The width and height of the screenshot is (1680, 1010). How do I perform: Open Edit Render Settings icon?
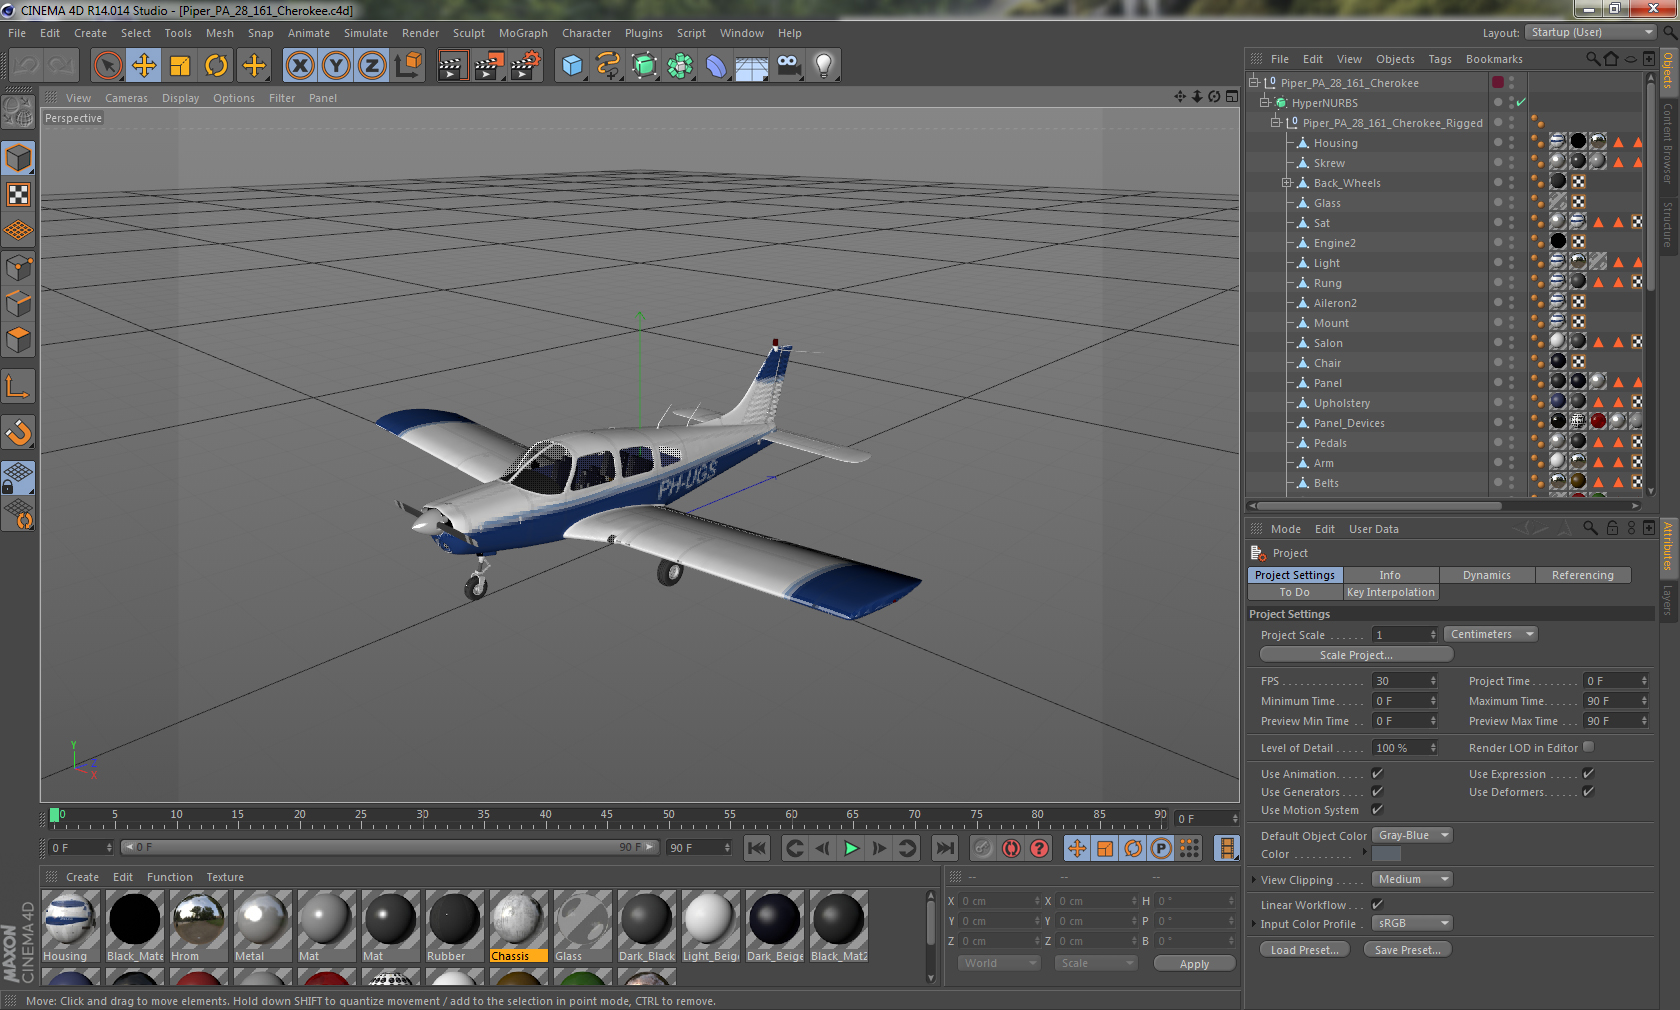pyautogui.click(x=525, y=66)
